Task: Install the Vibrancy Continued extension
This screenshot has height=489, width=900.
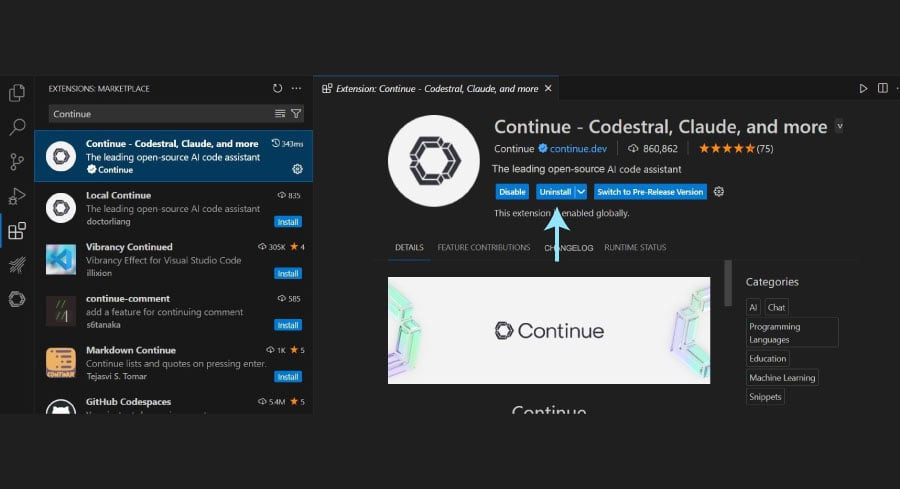Action: pos(288,273)
